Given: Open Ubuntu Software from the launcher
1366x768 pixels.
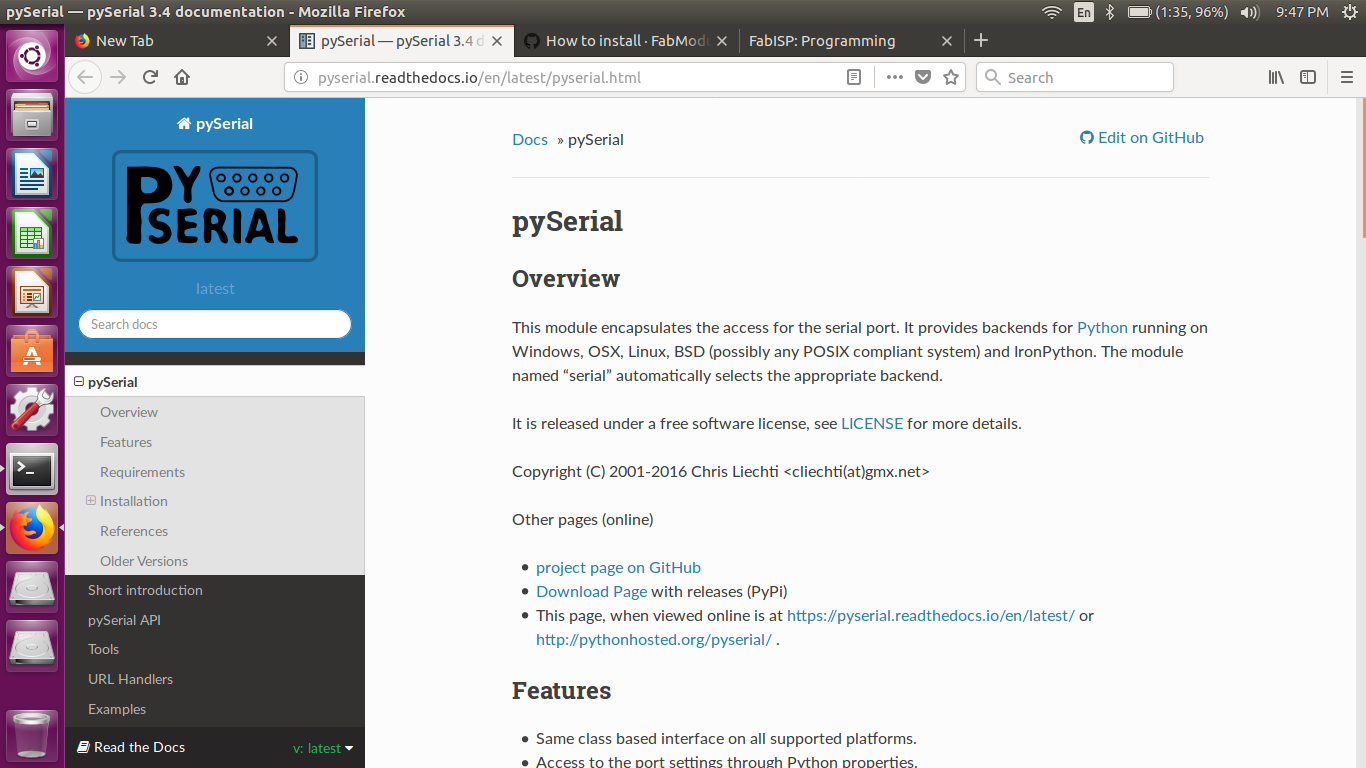Looking at the screenshot, I should point(32,352).
